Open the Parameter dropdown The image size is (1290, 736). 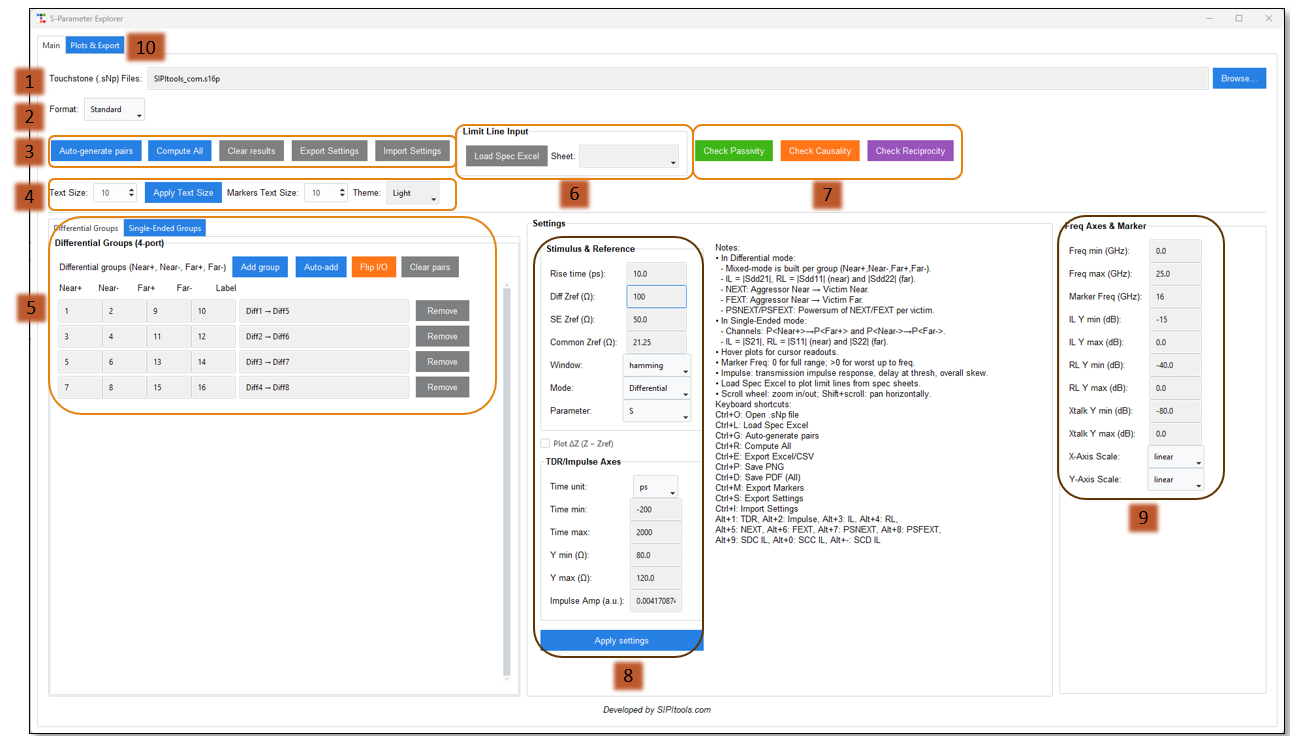point(657,411)
